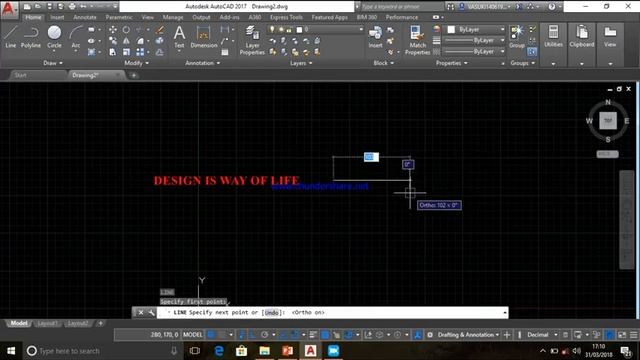The width and height of the screenshot is (640, 360).
Task: Toggle ortho mode in status bar
Action: (x=253, y=335)
